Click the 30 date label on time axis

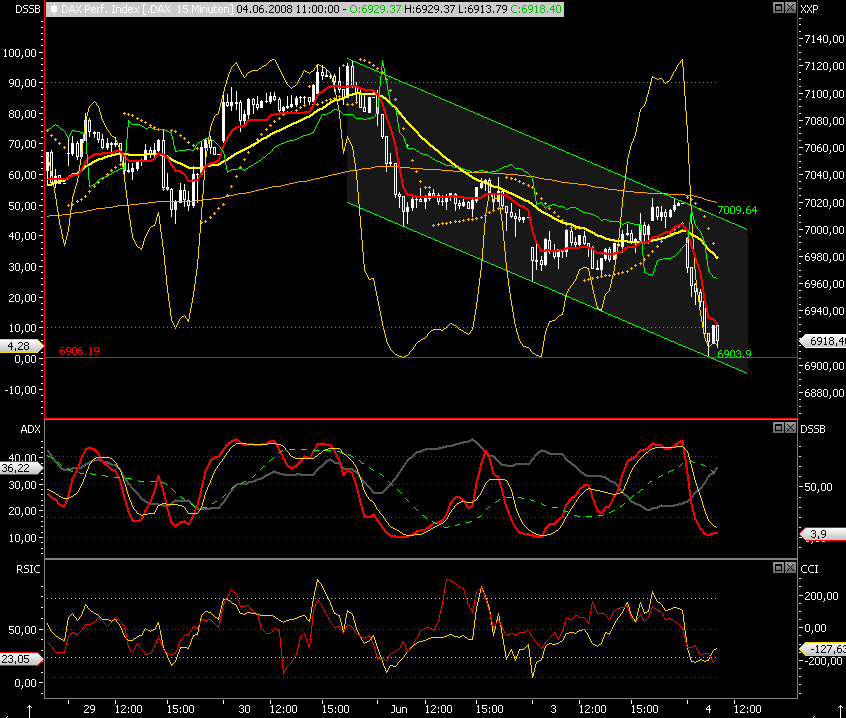[x=244, y=709]
